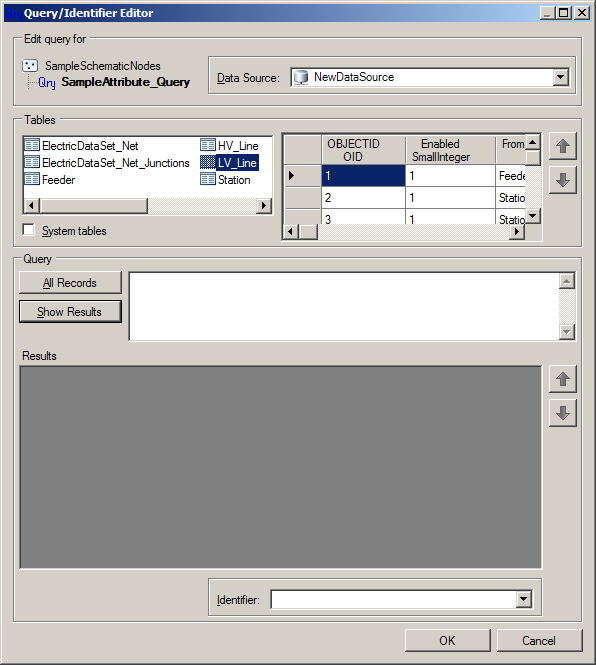Click the ElectricDataSet_Net_Junctions table icon
The image size is (596, 665).
click(32, 162)
